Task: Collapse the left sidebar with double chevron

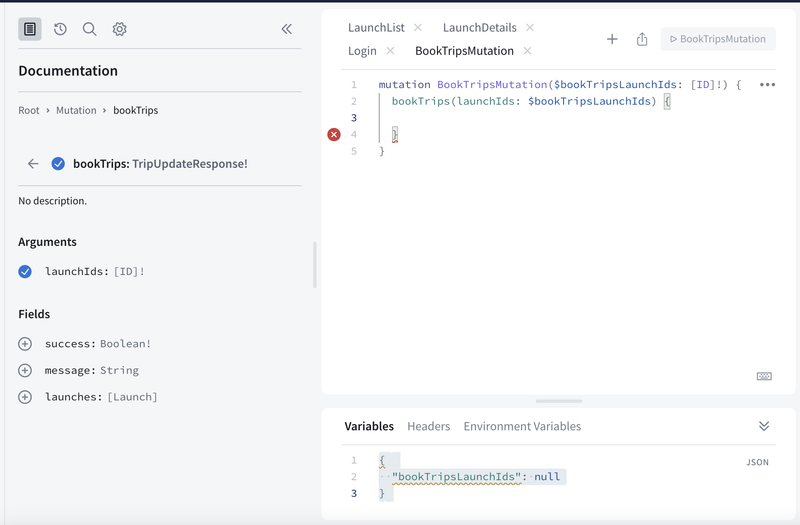Action: [287, 29]
